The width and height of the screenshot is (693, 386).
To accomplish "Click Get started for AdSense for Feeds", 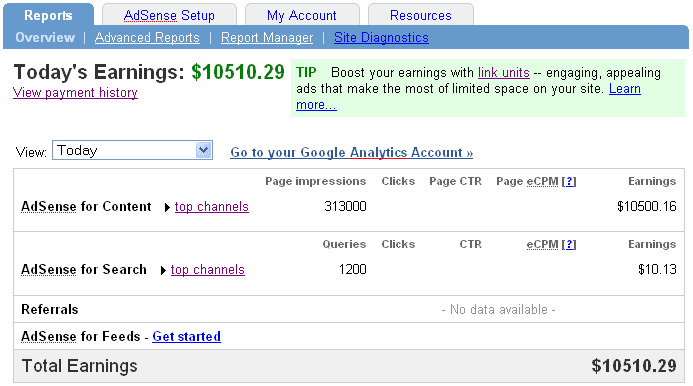I will (187, 336).
